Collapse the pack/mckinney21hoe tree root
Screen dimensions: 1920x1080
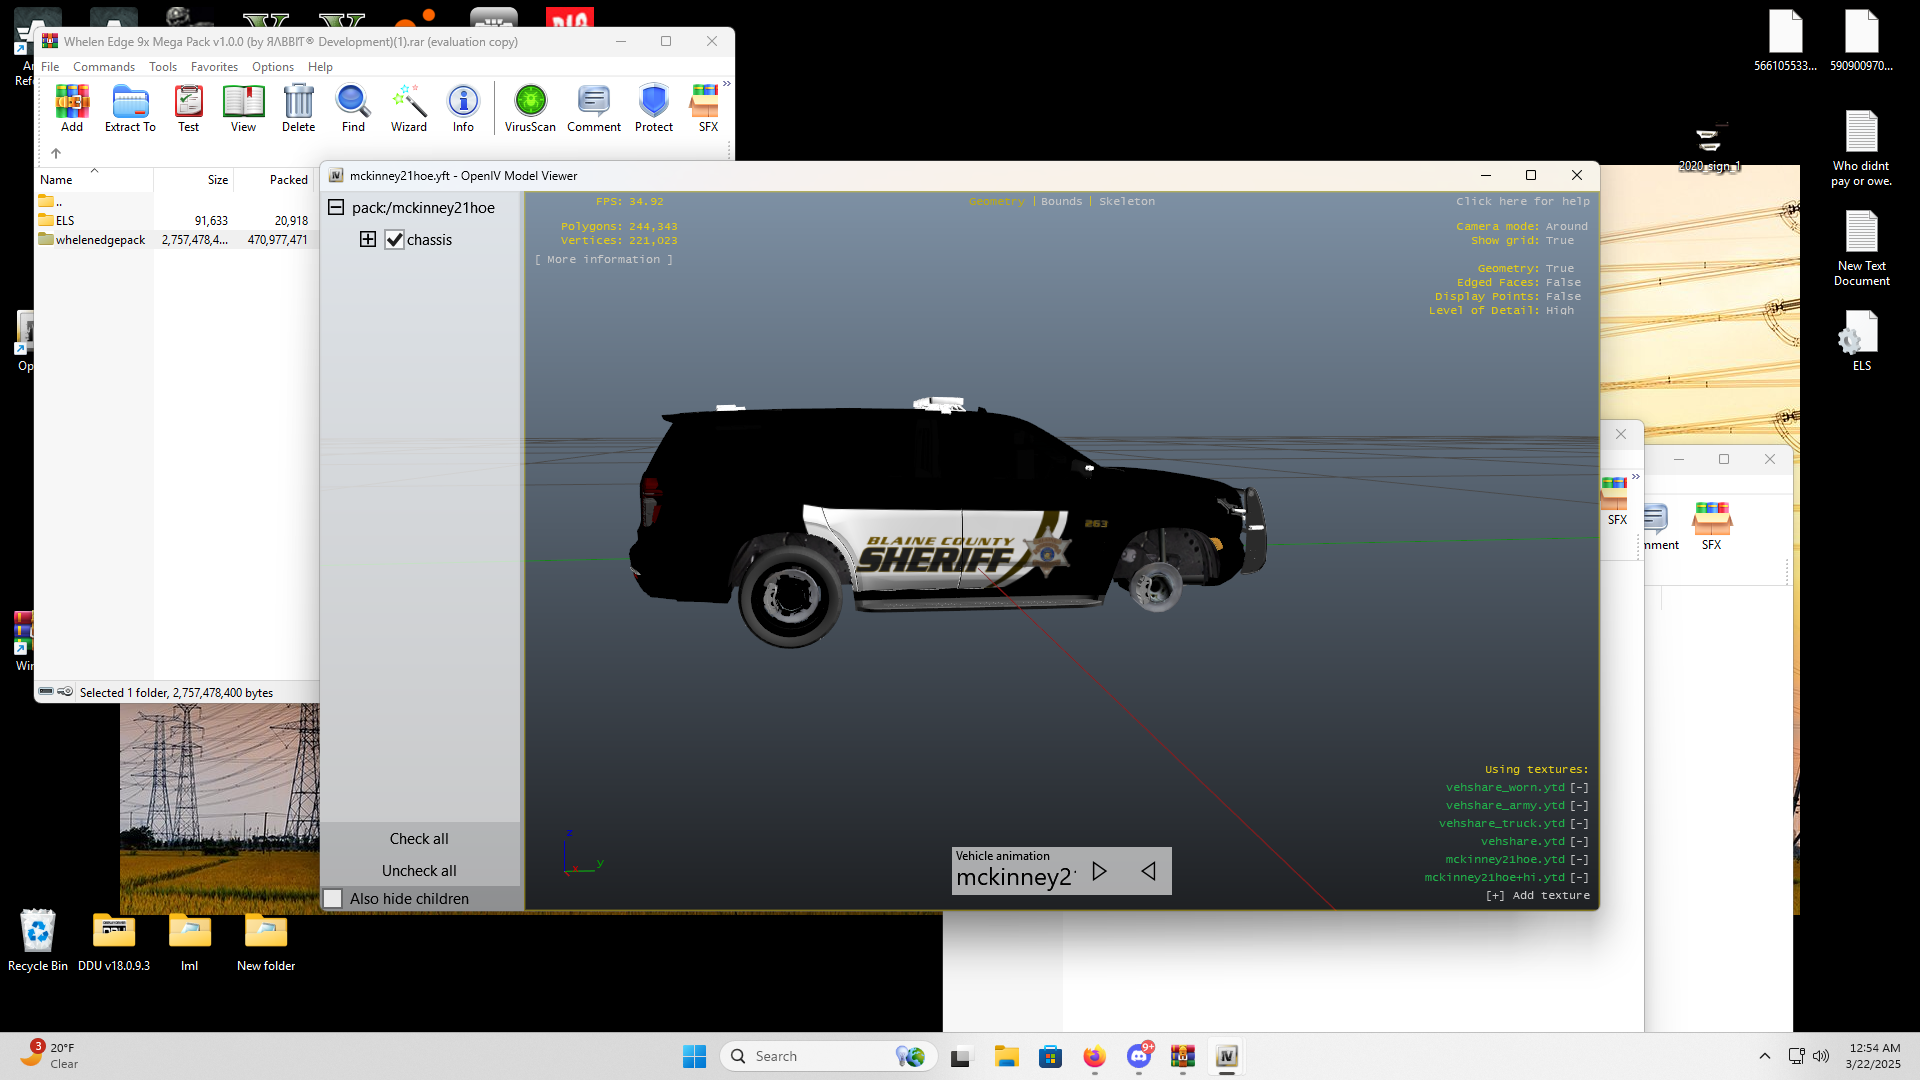pyautogui.click(x=336, y=207)
